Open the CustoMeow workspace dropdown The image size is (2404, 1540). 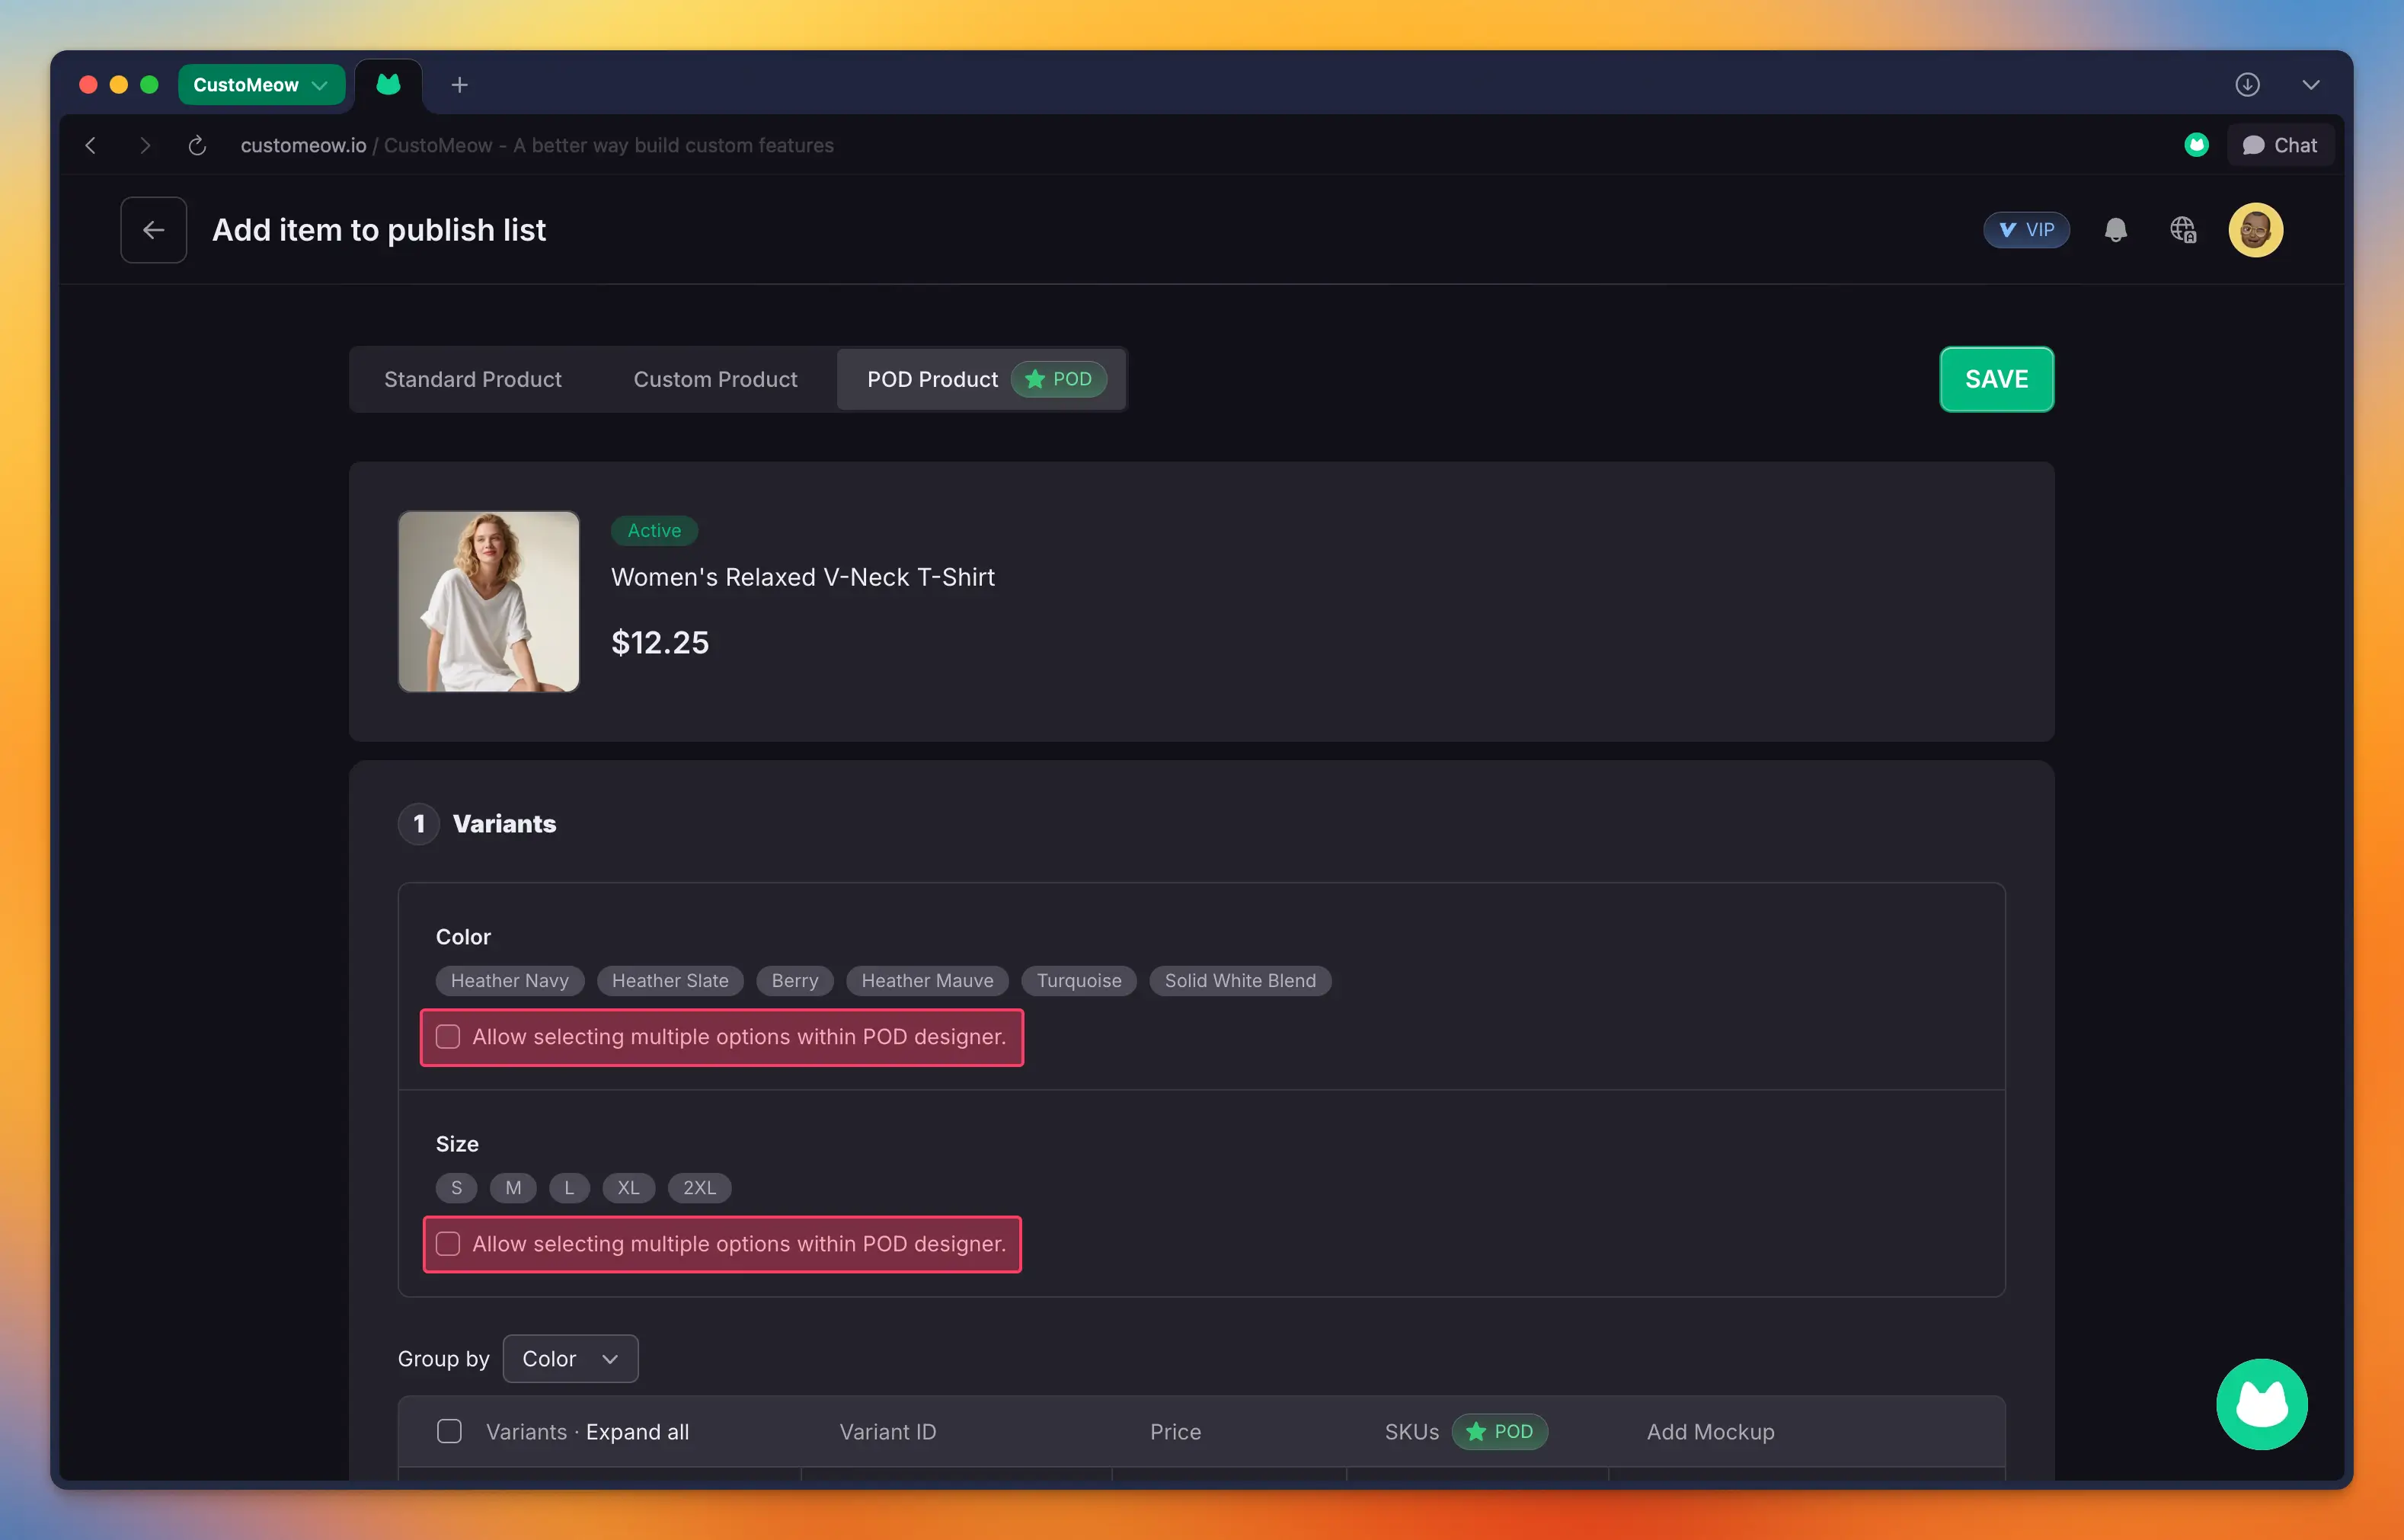click(x=261, y=85)
